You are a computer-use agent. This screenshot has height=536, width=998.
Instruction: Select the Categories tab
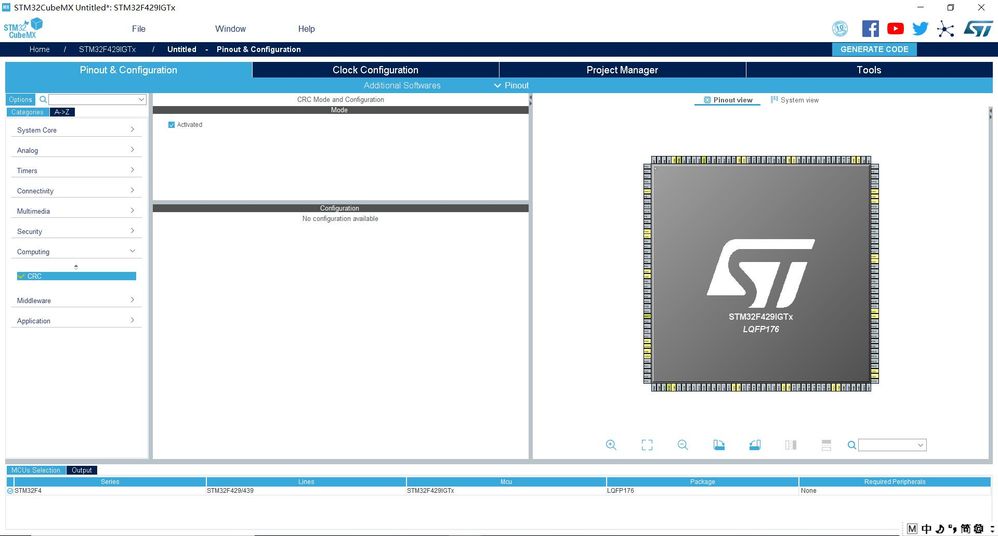tap(27, 112)
